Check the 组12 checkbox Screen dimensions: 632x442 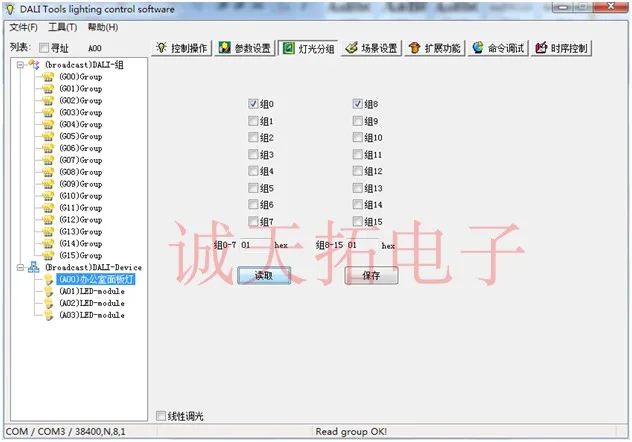point(357,171)
